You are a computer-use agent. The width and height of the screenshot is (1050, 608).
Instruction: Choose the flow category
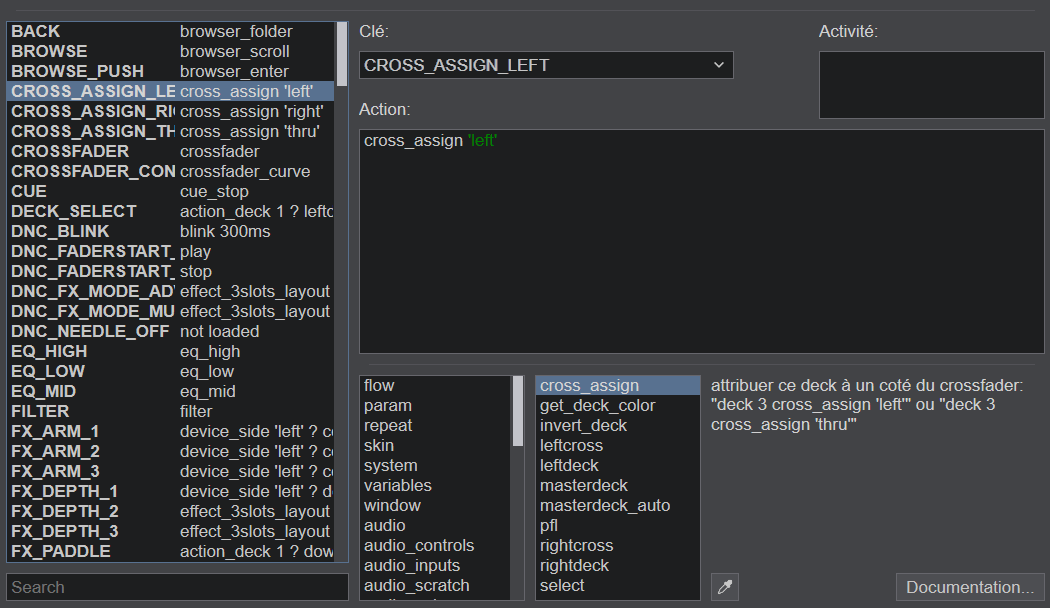(x=435, y=386)
